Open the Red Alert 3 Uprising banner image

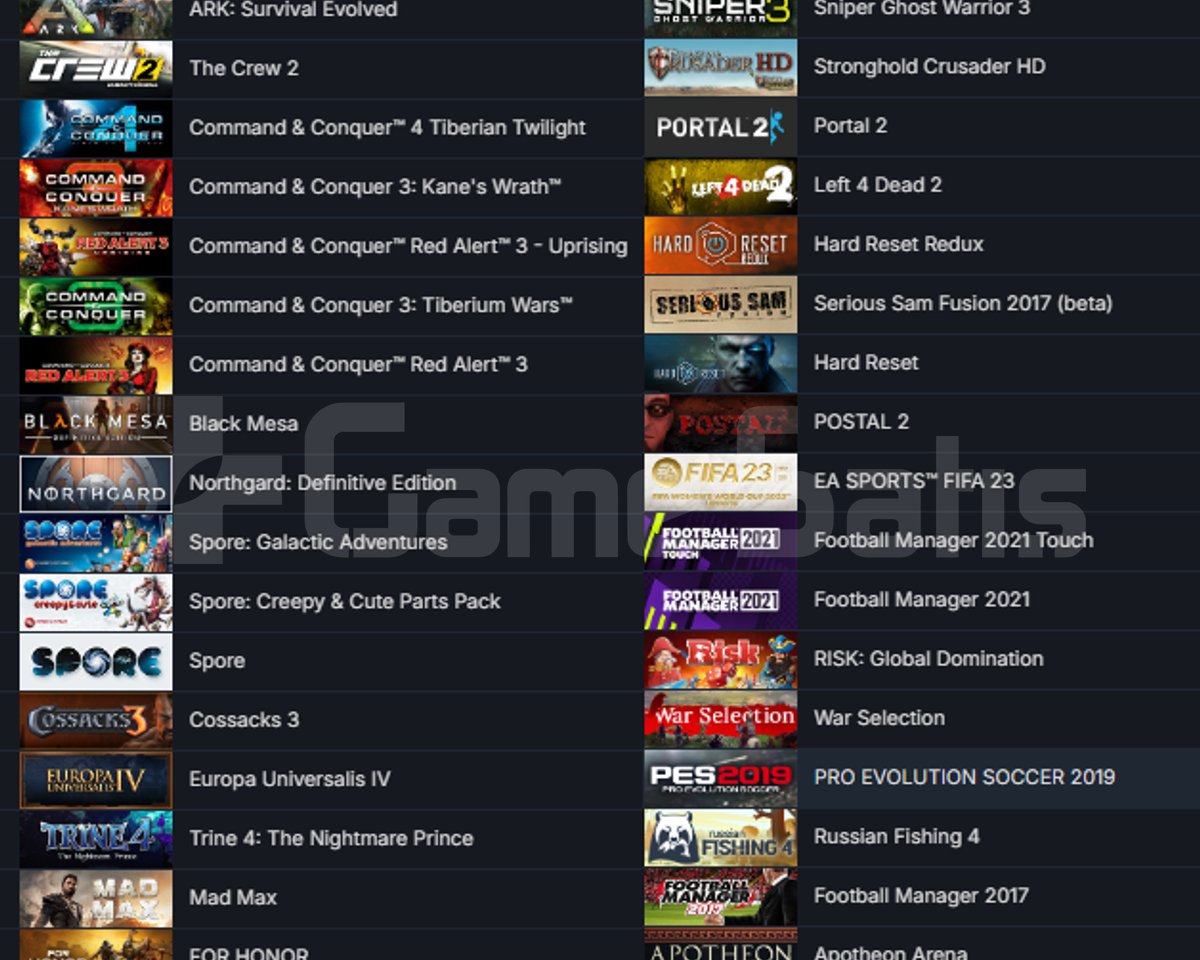coord(96,246)
